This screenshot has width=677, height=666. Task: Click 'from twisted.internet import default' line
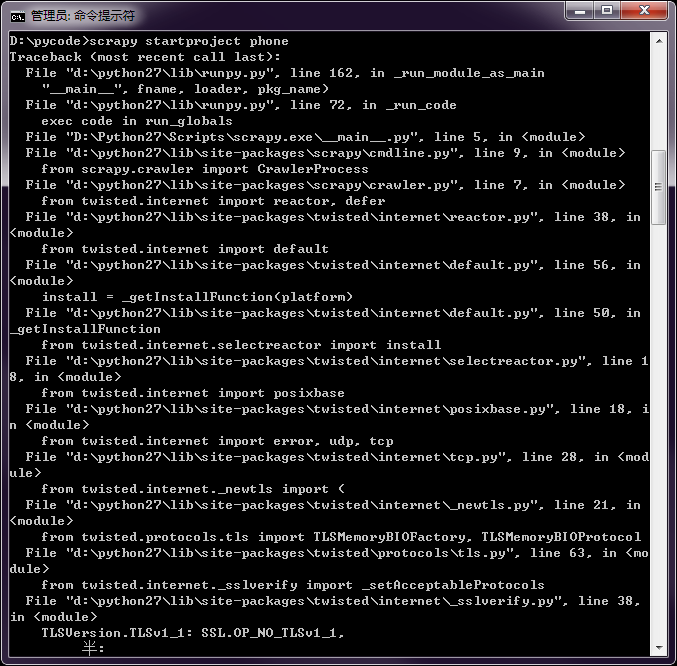[185, 249]
